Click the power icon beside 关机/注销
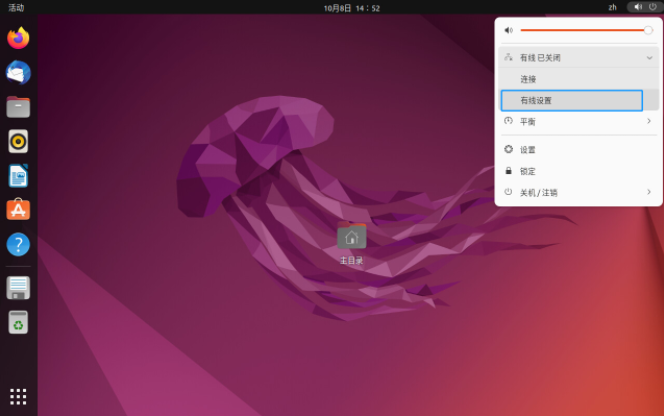664x416 pixels. point(509,192)
